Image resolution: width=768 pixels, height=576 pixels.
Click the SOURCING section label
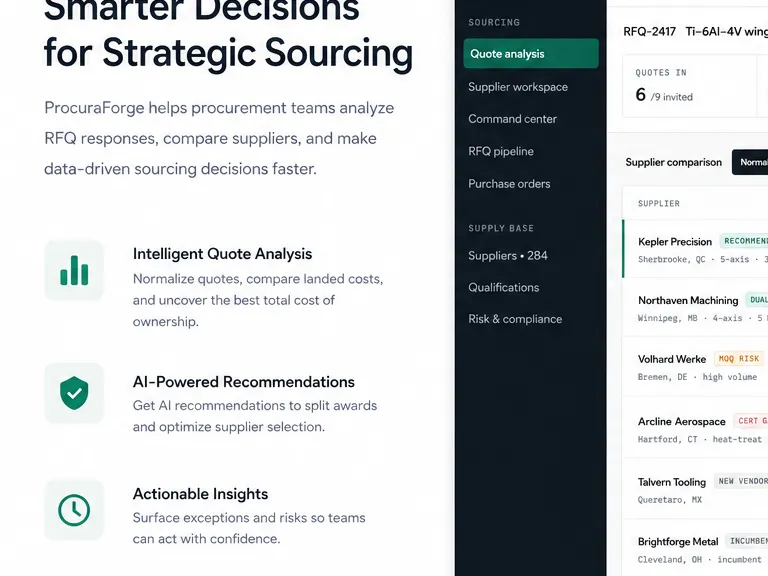tap(494, 22)
